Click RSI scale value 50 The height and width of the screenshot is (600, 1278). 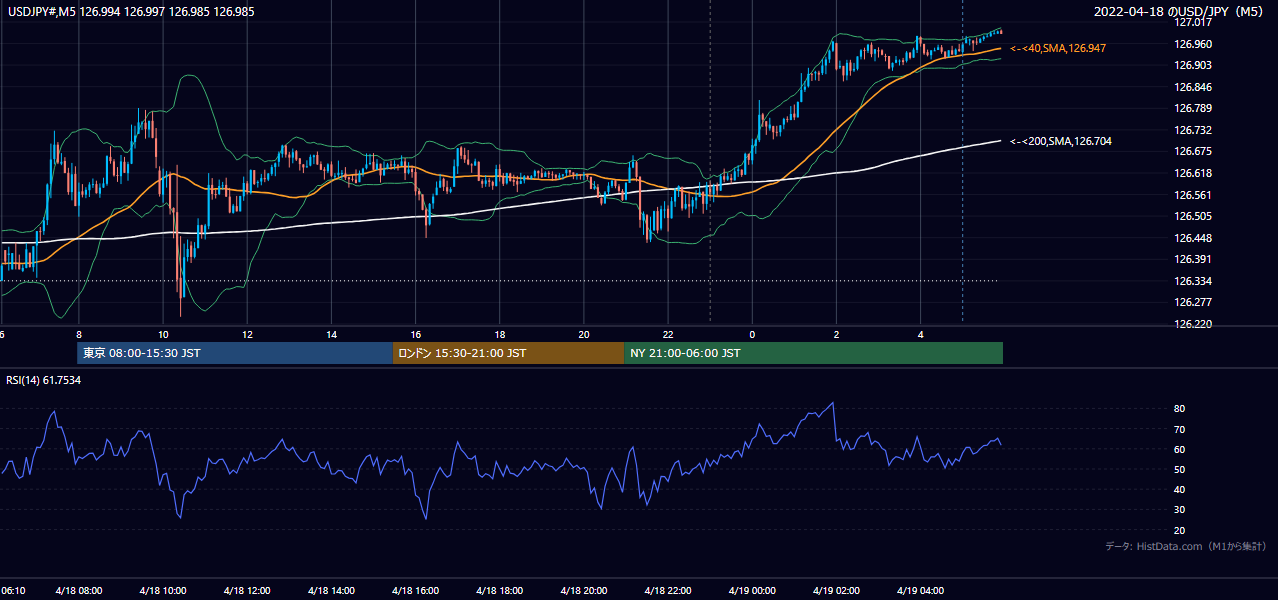tap(1179, 469)
